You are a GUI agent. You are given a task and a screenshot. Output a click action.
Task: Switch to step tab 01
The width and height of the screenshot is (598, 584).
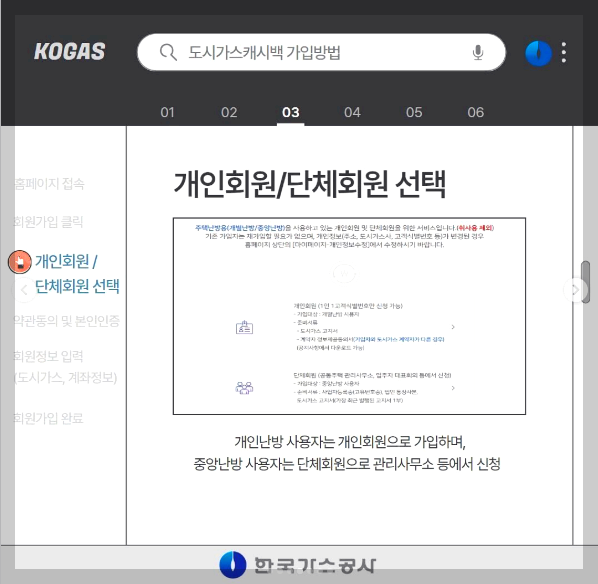pyautogui.click(x=167, y=112)
